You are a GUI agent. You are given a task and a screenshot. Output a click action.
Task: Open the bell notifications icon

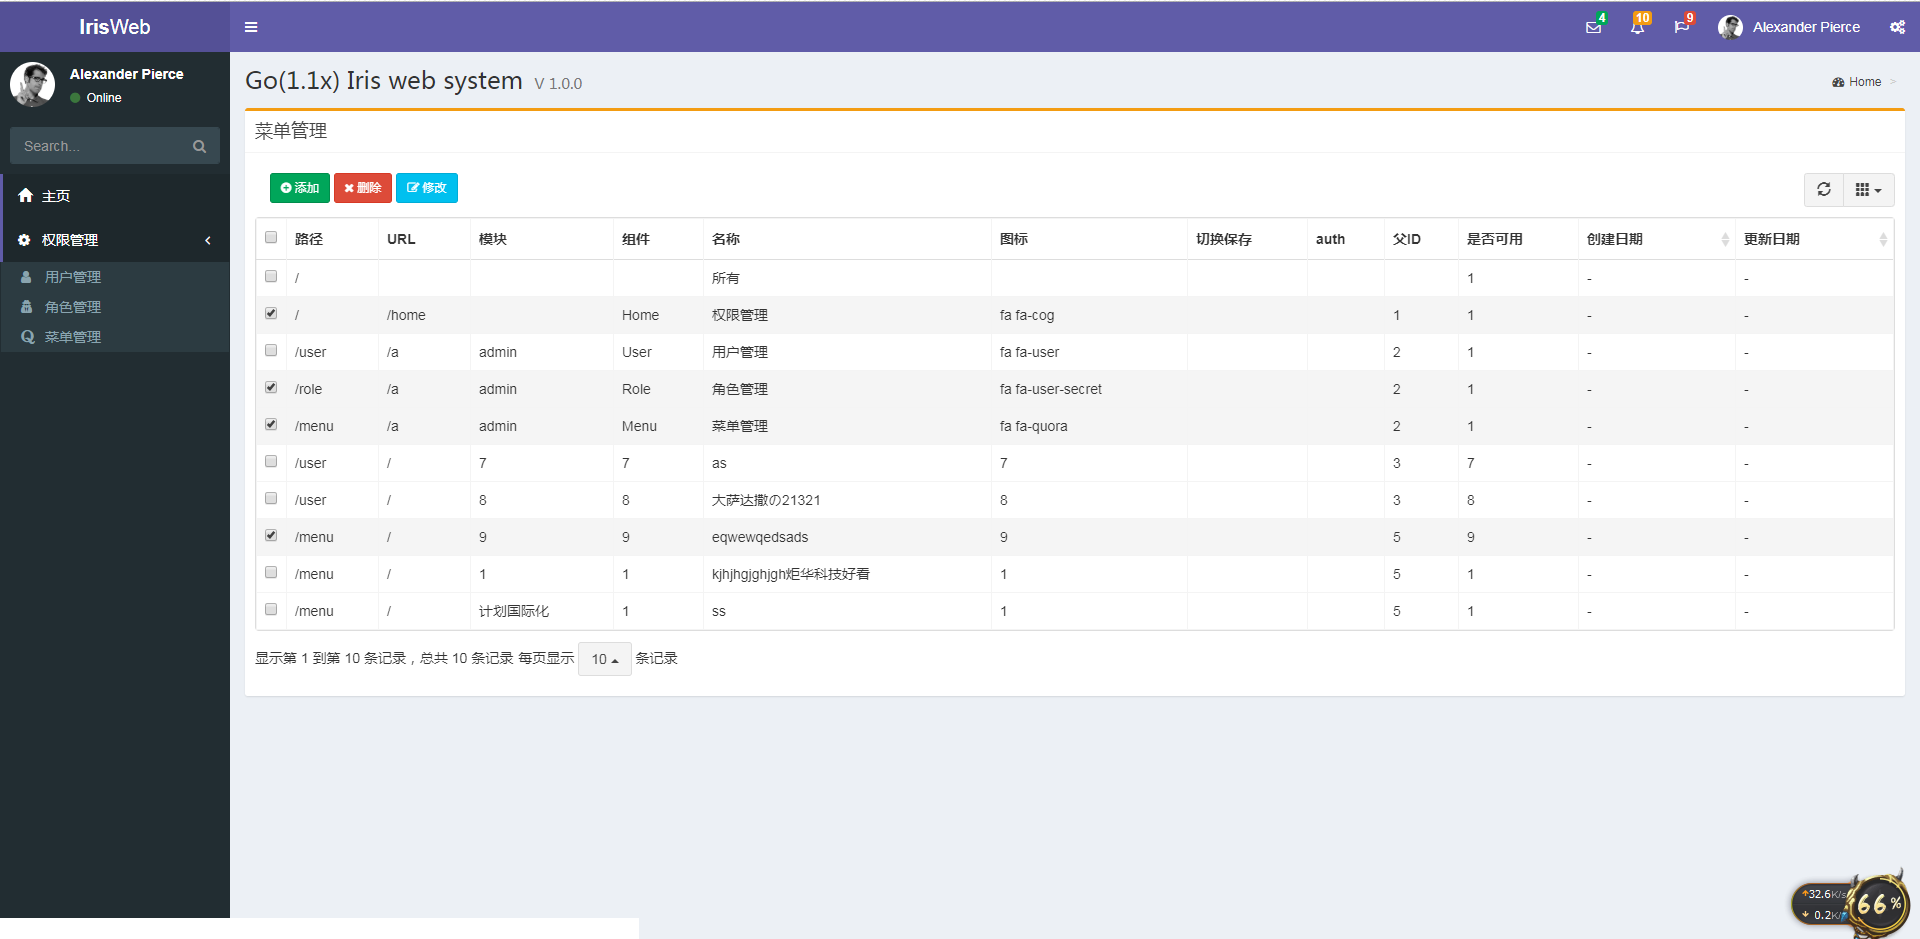pos(1637,27)
